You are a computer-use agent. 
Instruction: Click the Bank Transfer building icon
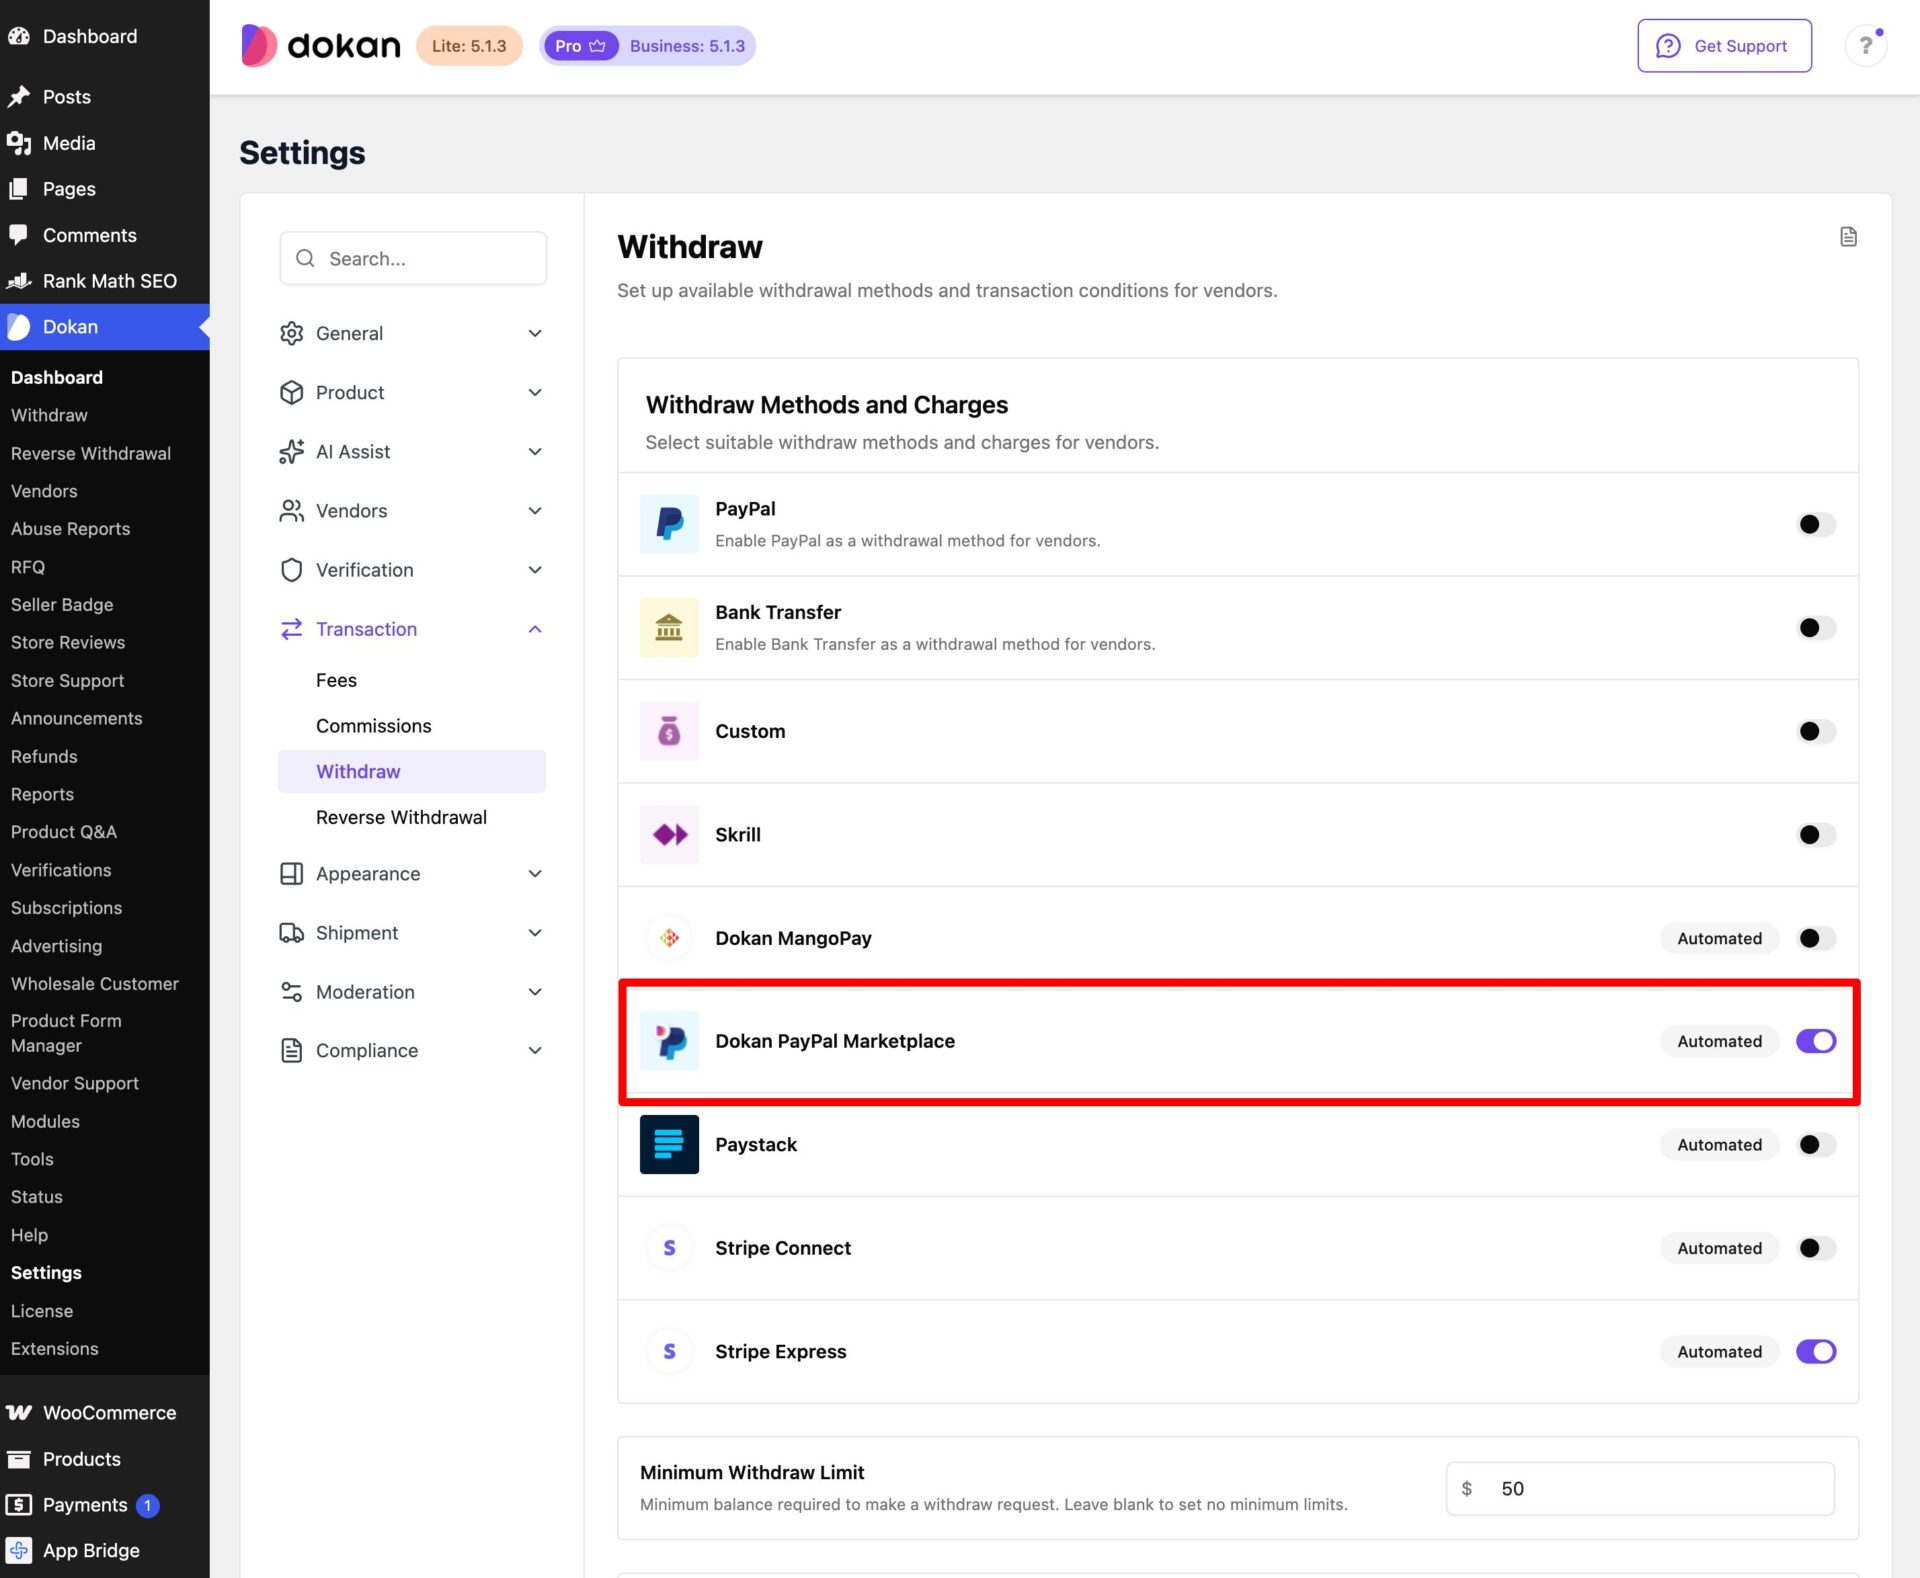669,628
